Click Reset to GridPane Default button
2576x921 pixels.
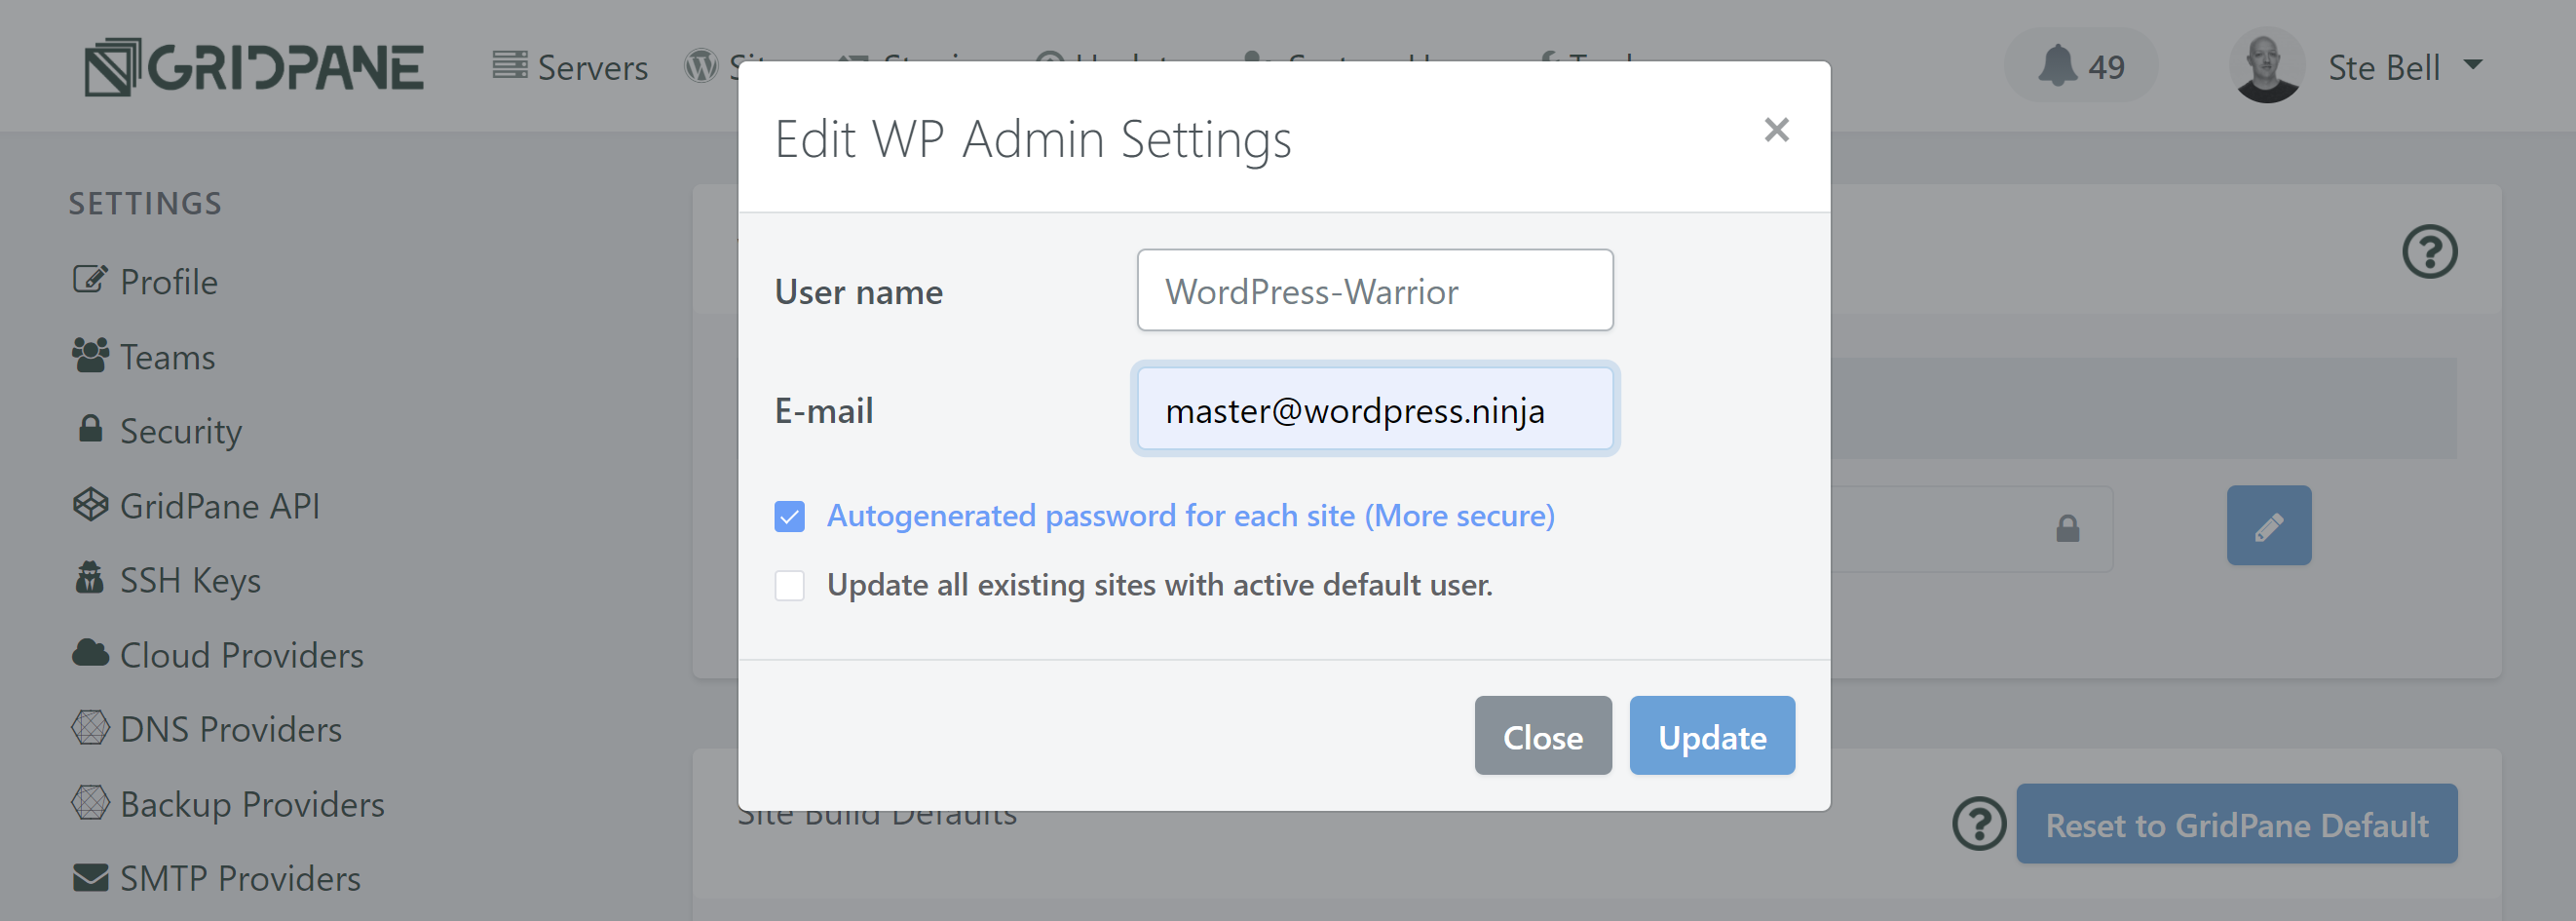click(2236, 824)
